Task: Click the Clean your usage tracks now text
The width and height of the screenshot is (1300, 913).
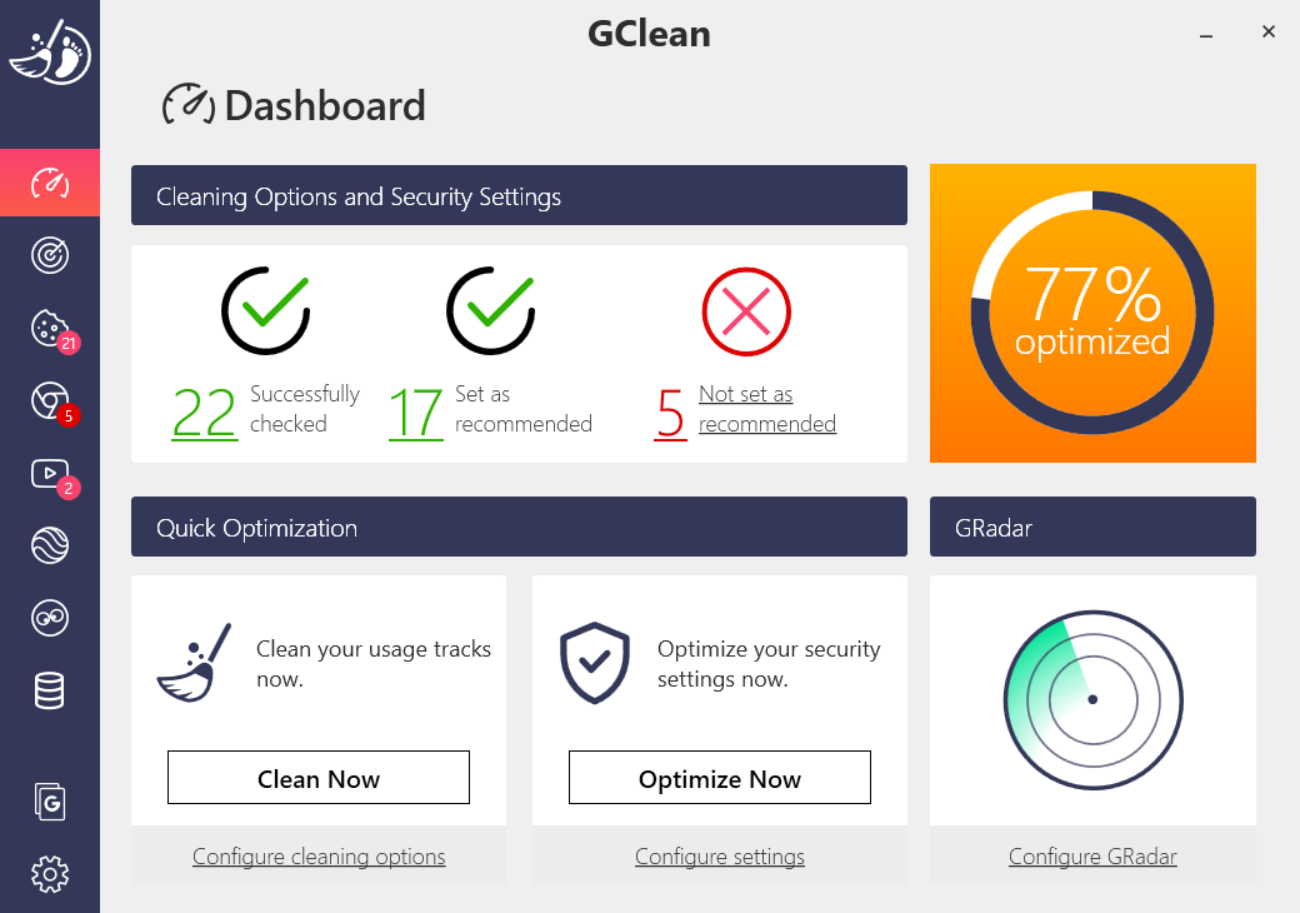Action: point(374,664)
